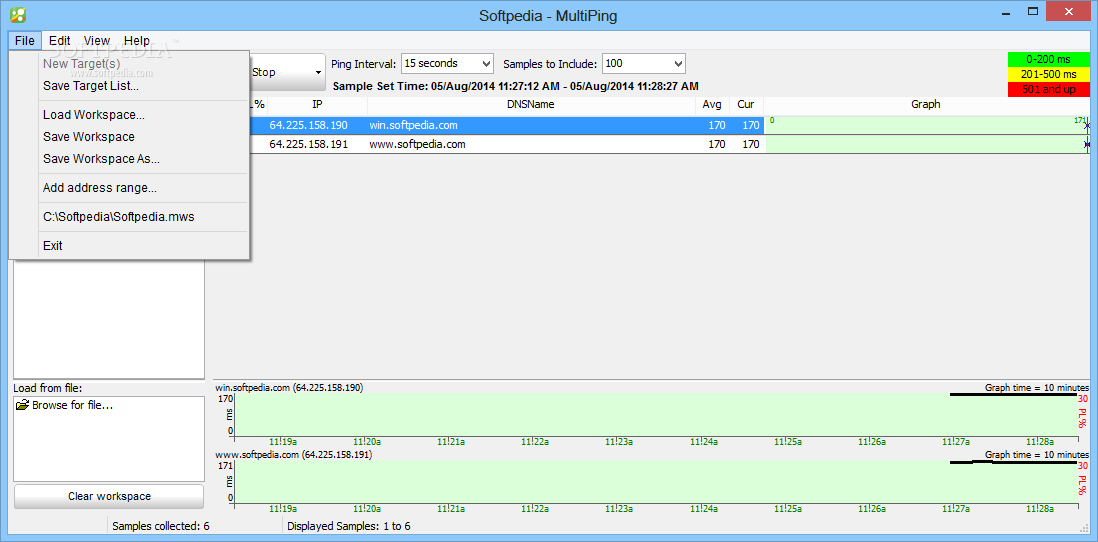Click the Clear workspace button
Screen dimensions: 1098x542
click(x=109, y=496)
